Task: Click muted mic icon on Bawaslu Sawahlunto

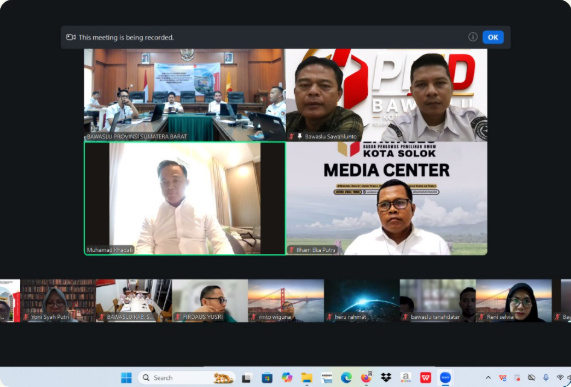Action: coord(291,137)
